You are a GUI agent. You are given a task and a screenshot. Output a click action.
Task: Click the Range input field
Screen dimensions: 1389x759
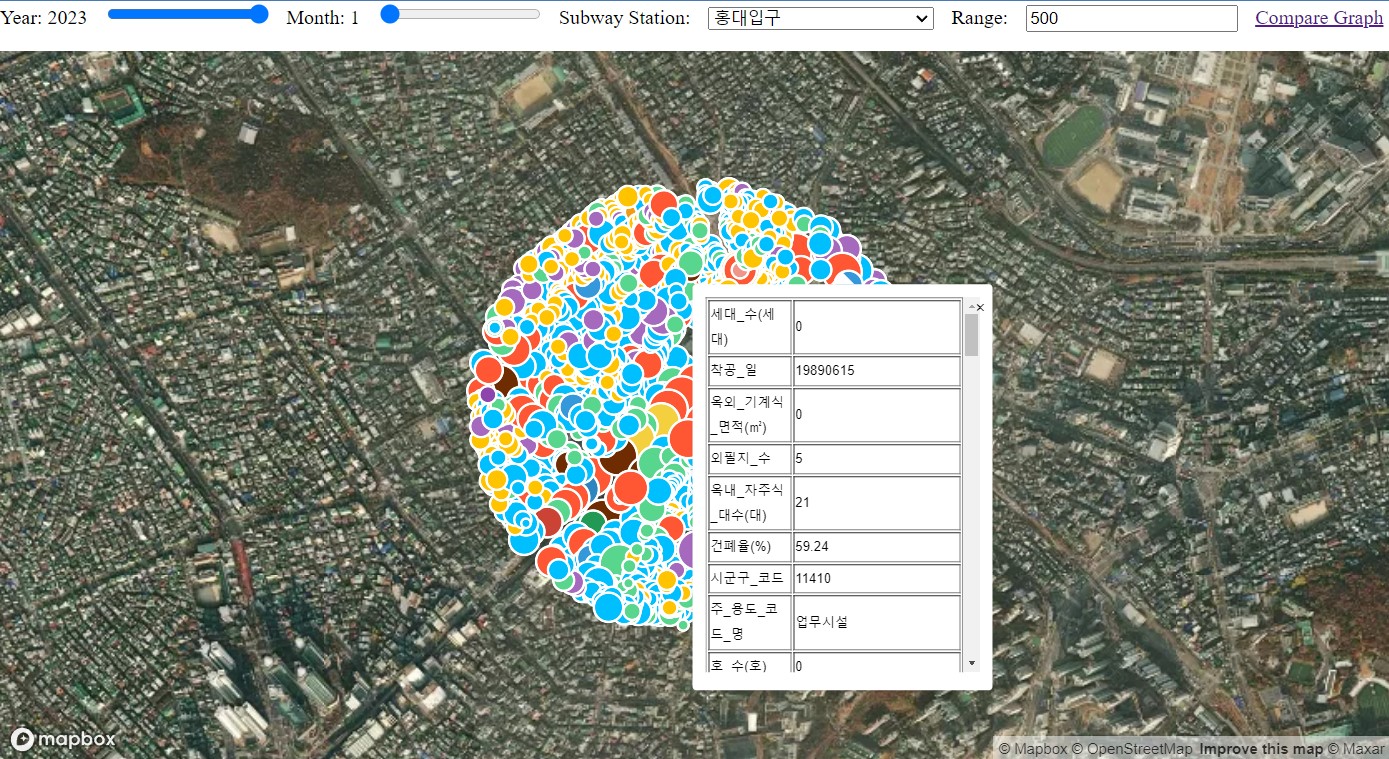tap(1131, 18)
